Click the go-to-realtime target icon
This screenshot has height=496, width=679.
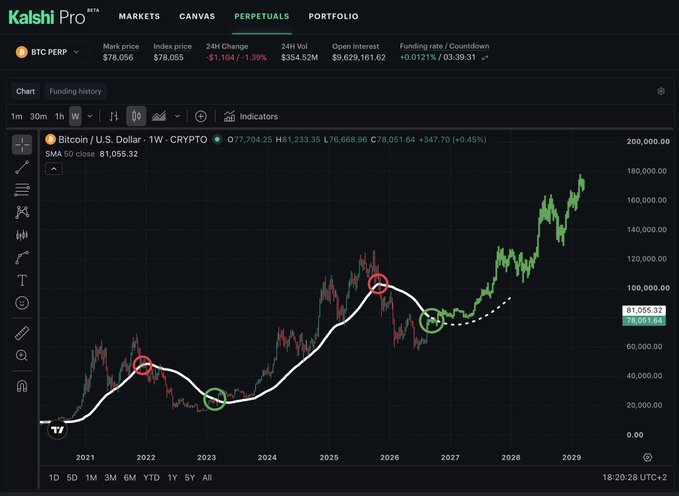pyautogui.click(x=647, y=457)
